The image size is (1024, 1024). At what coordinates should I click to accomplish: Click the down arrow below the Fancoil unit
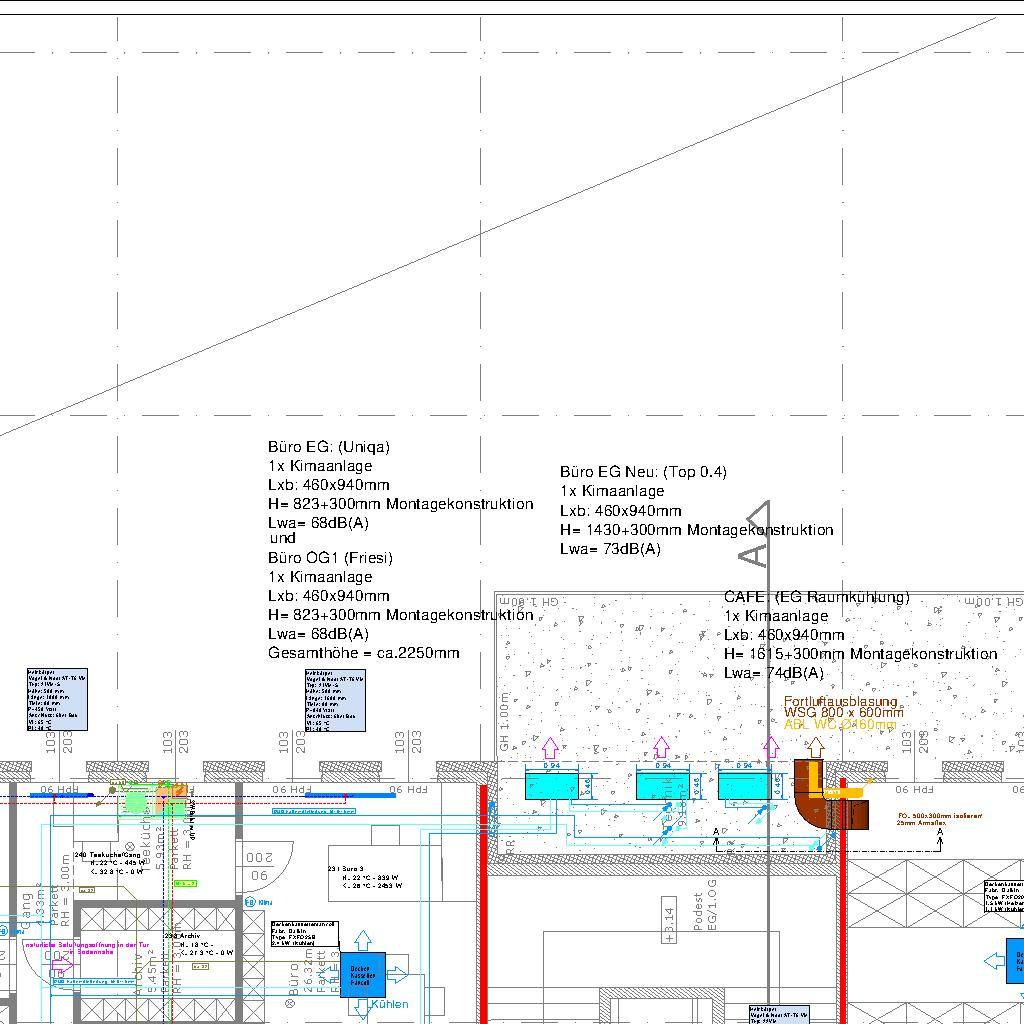coord(362,1009)
